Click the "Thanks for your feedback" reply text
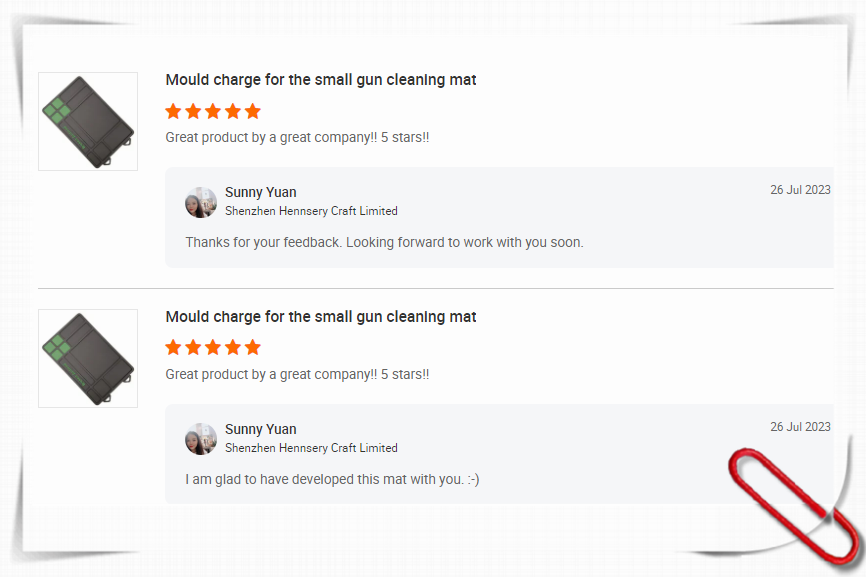Screen dimensions: 866x577 coord(384,242)
